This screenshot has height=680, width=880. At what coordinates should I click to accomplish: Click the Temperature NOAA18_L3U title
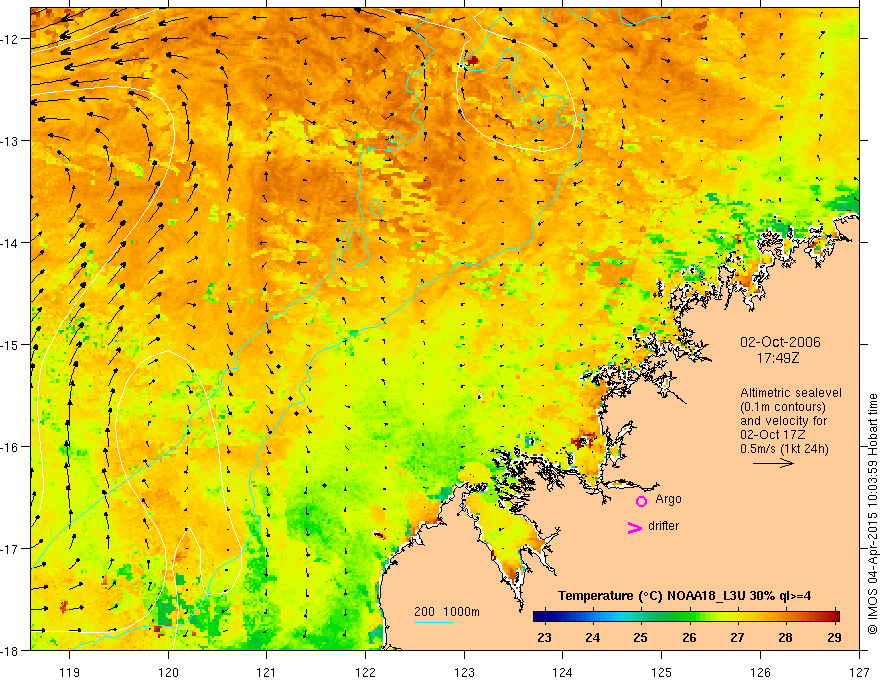coord(684,596)
